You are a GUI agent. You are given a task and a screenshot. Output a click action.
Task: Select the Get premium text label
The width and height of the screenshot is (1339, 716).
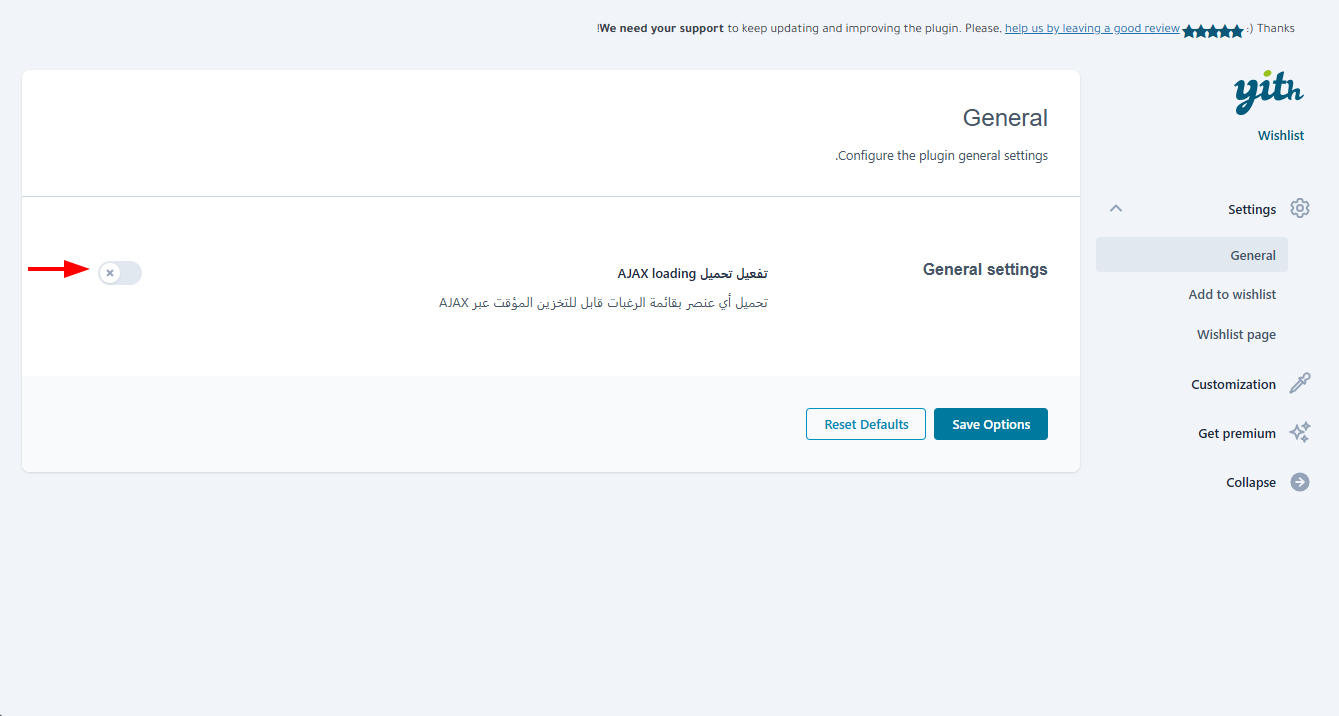coord(1237,433)
